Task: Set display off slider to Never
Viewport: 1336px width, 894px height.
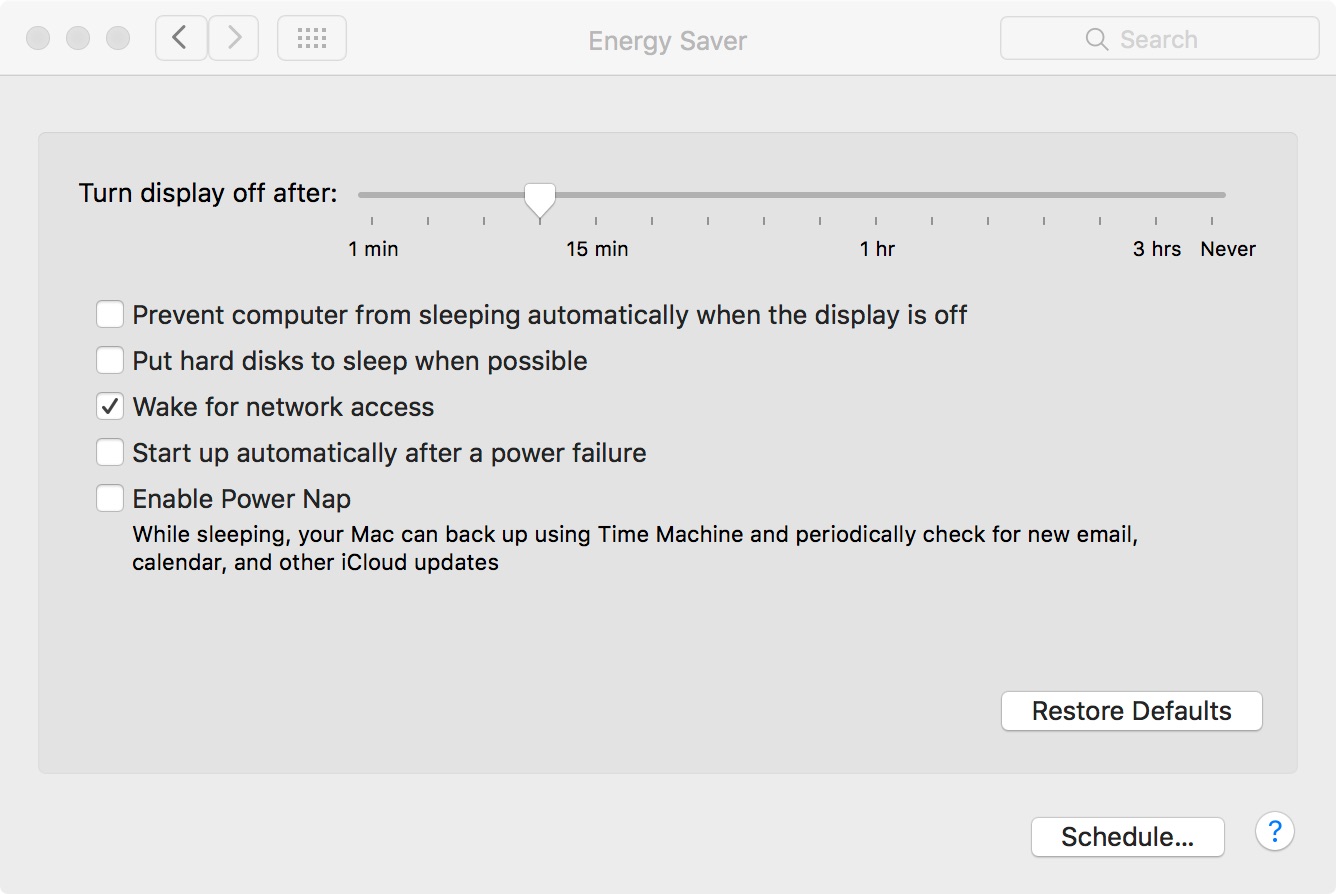Action: coord(1213,195)
